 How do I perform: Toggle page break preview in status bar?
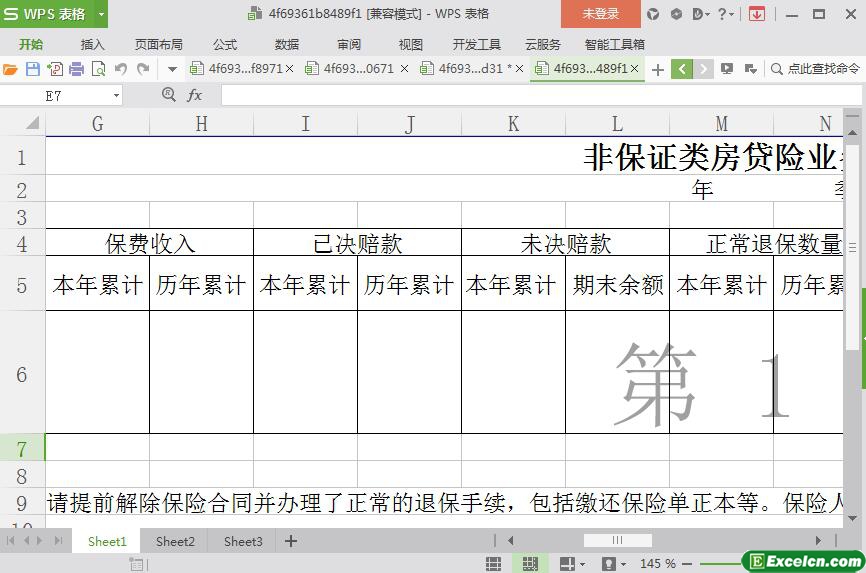(530, 564)
